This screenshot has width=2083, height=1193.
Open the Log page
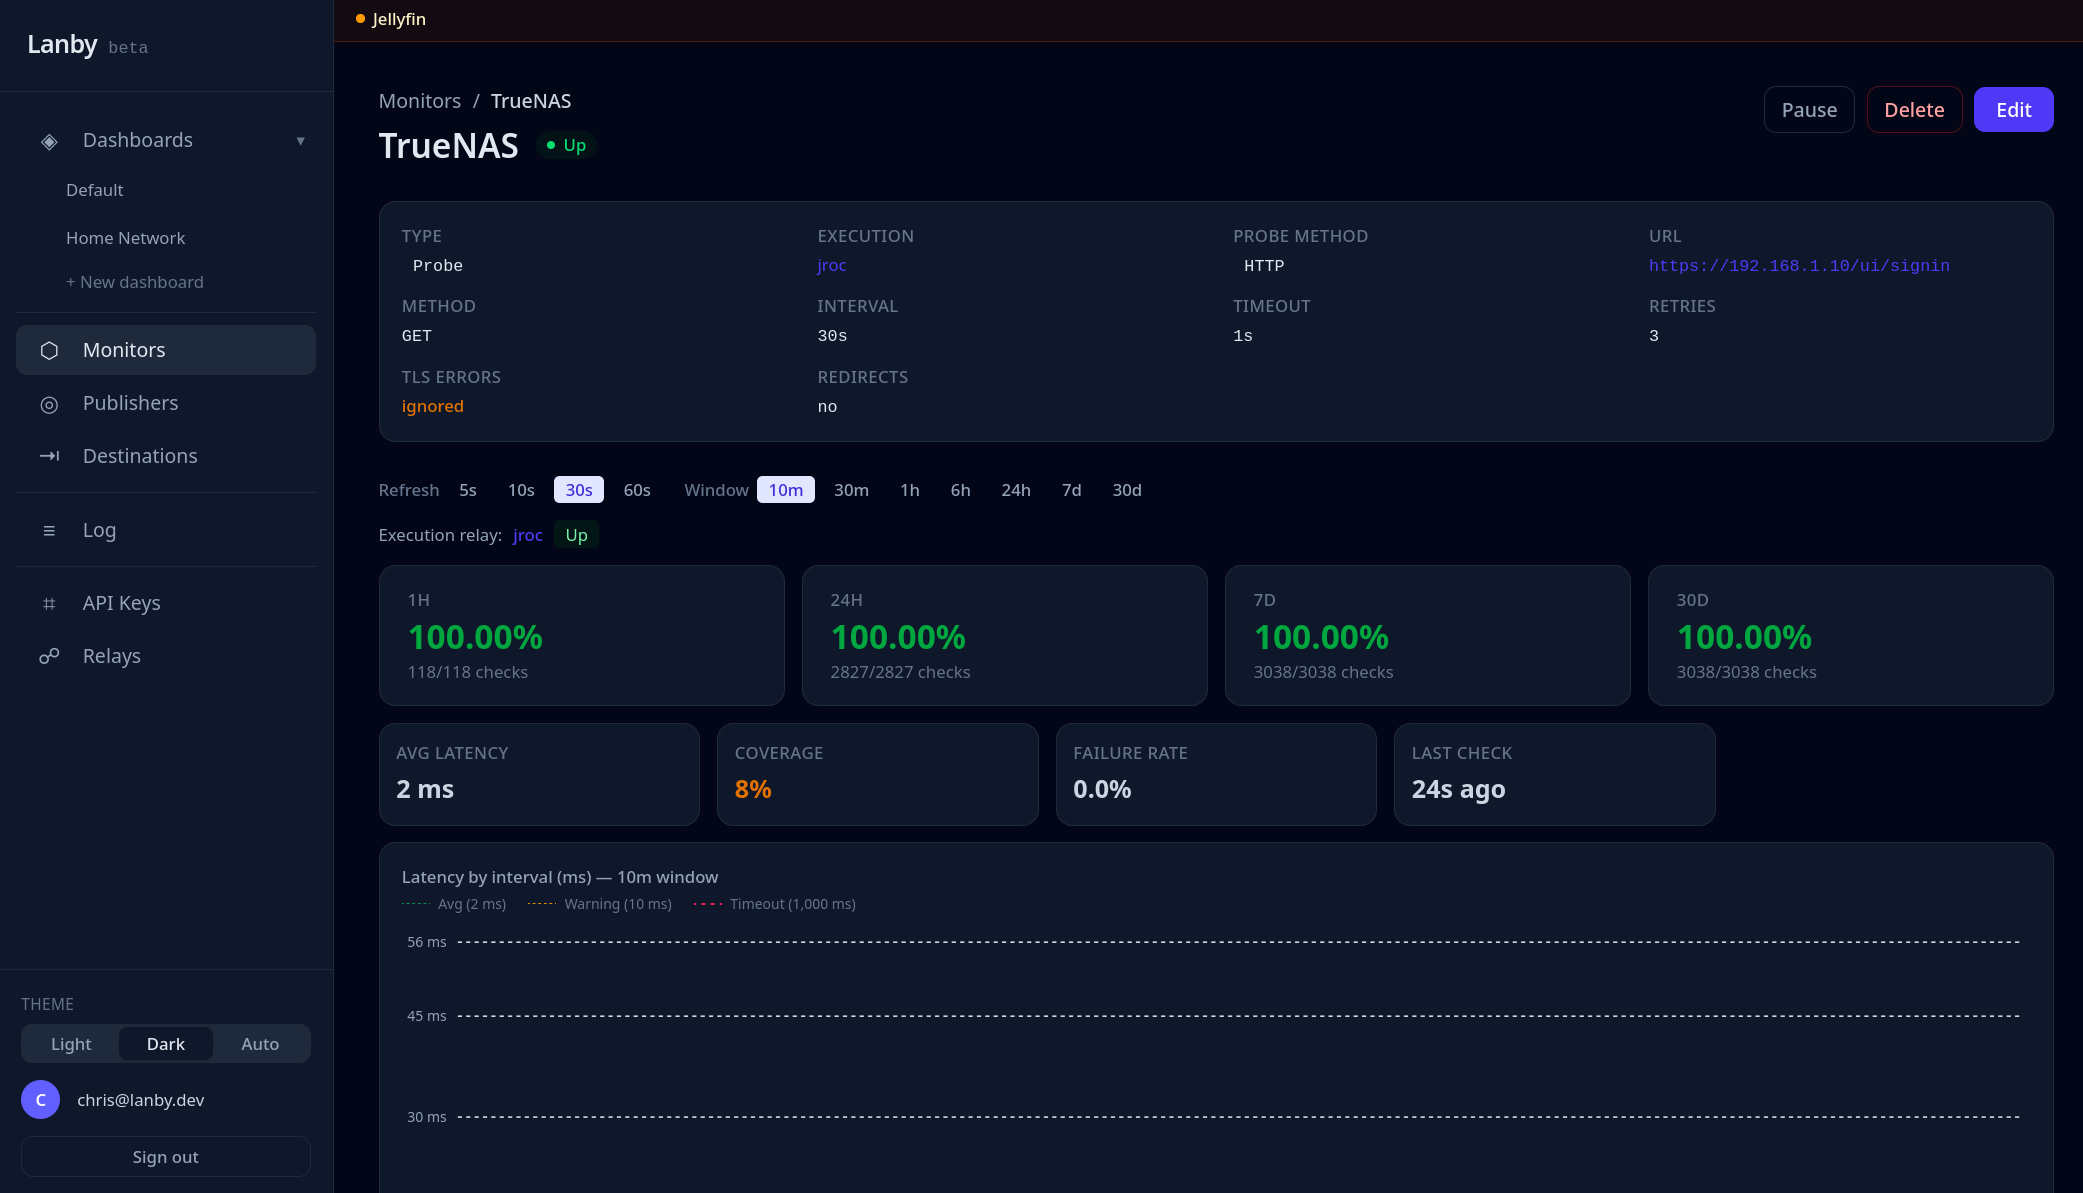pos(166,530)
